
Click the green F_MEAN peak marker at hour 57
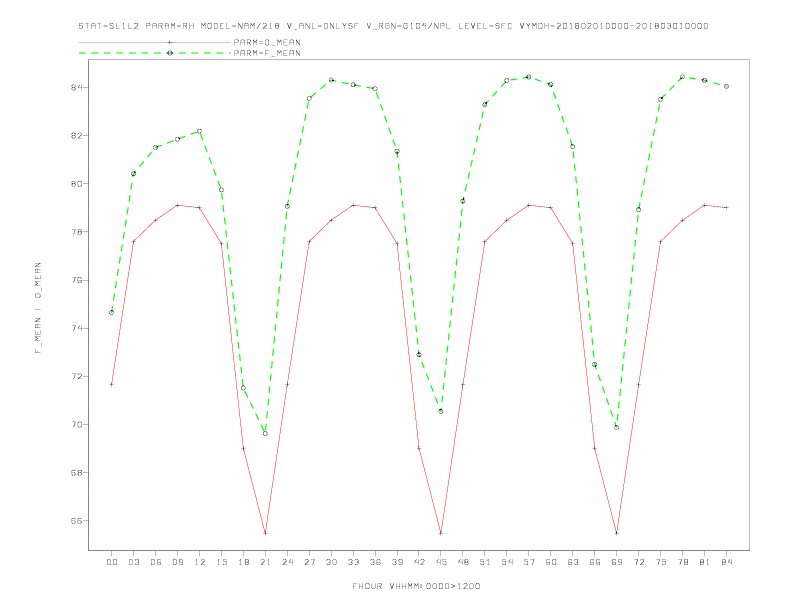point(529,77)
